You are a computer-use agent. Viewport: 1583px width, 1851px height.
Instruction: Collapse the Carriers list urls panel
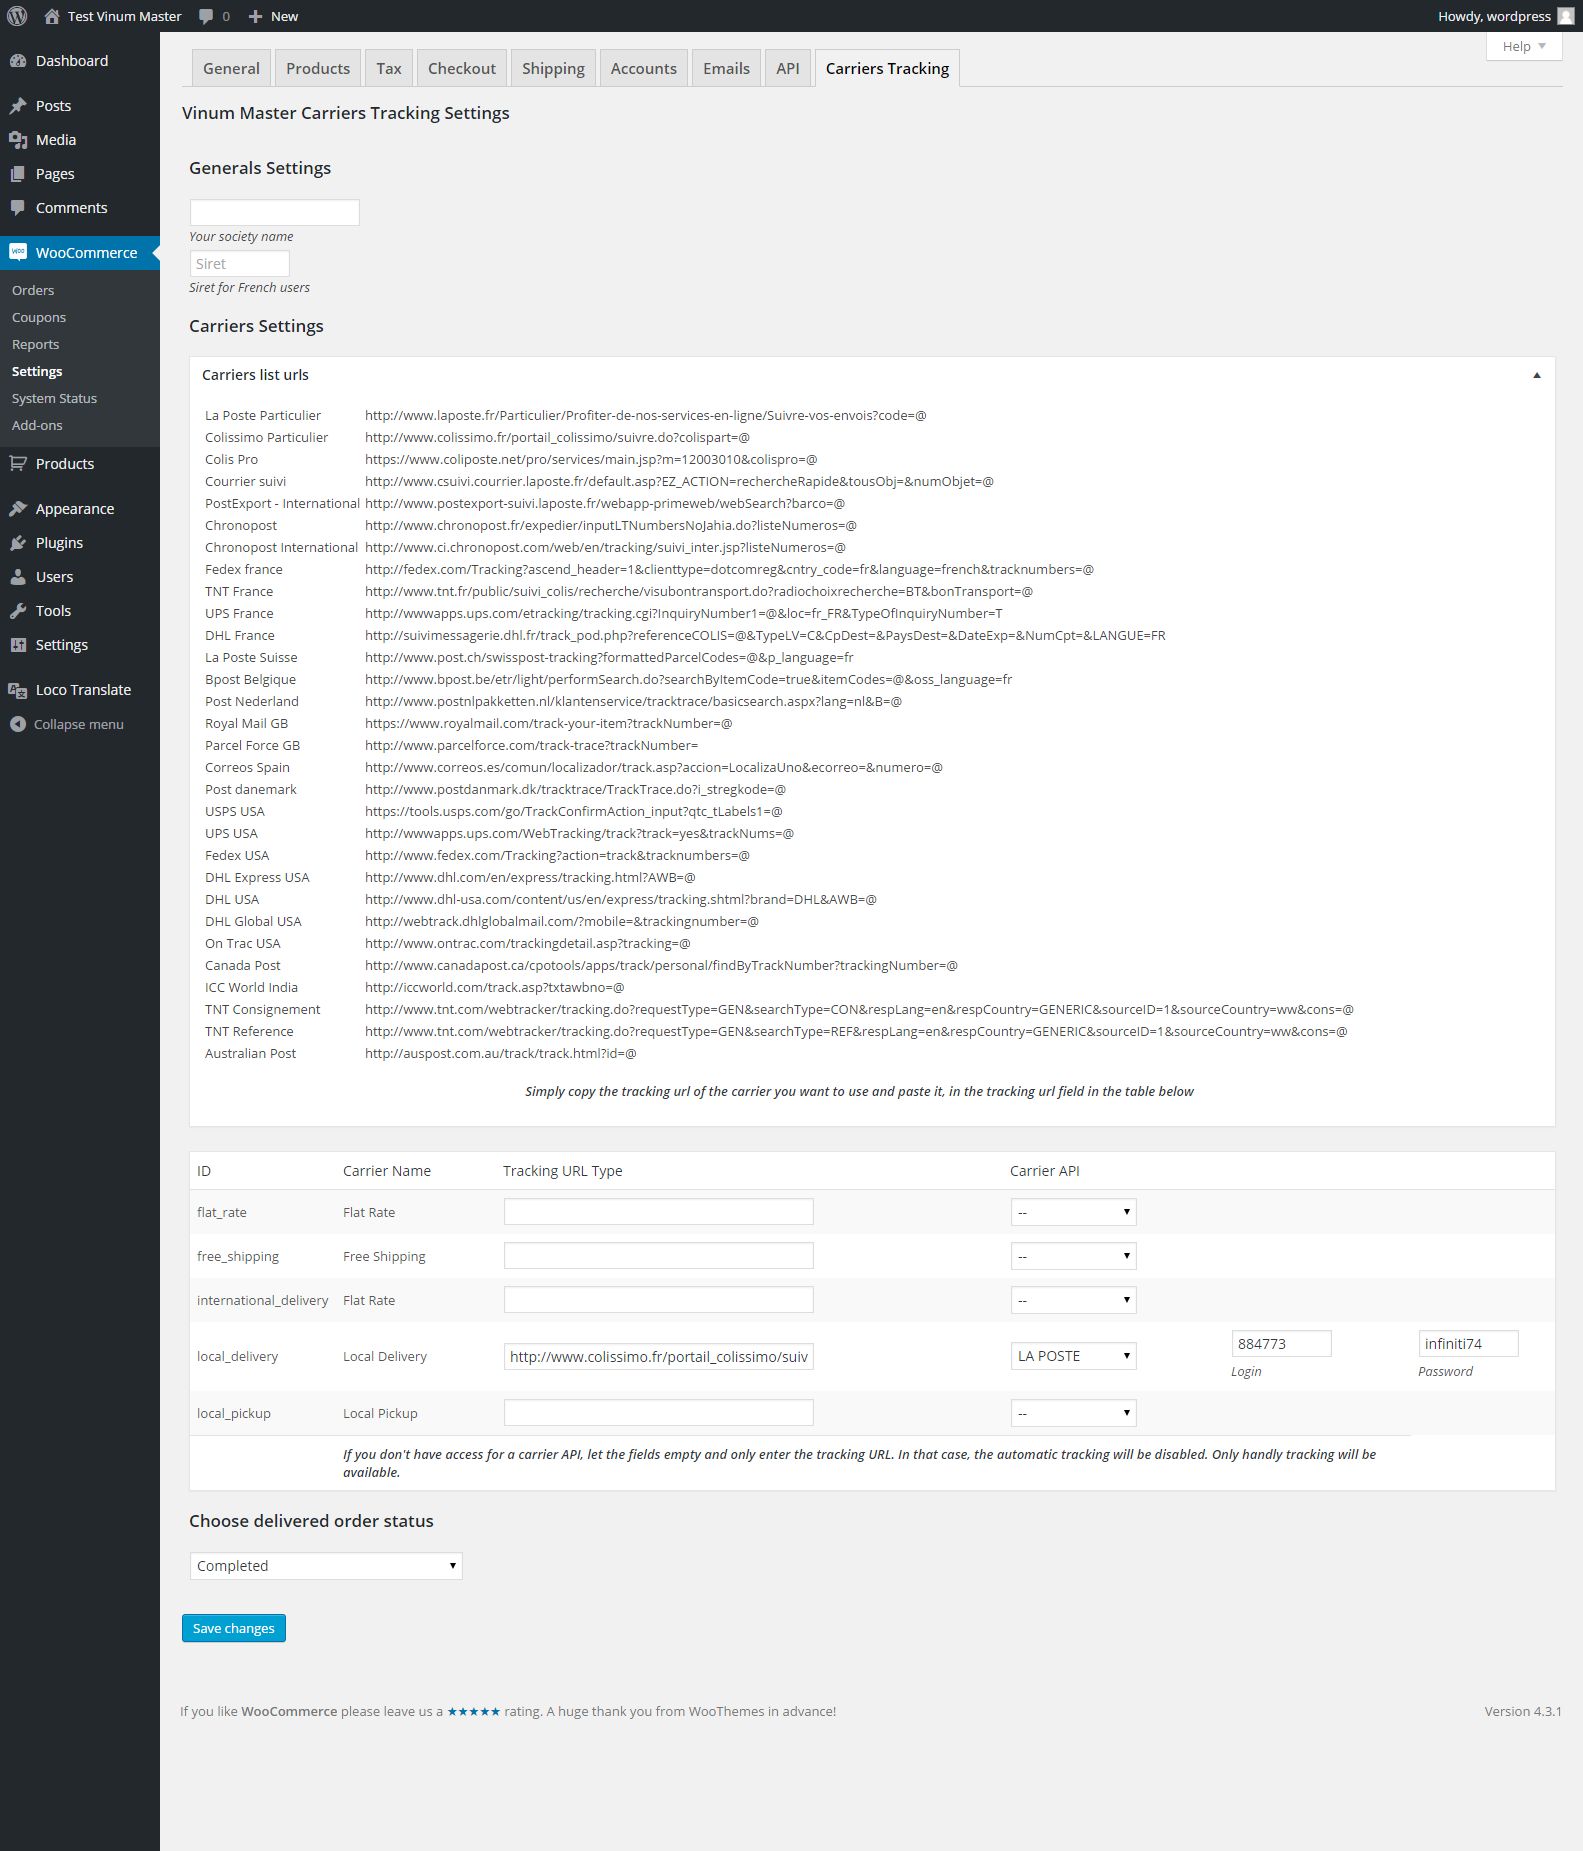point(1537,375)
